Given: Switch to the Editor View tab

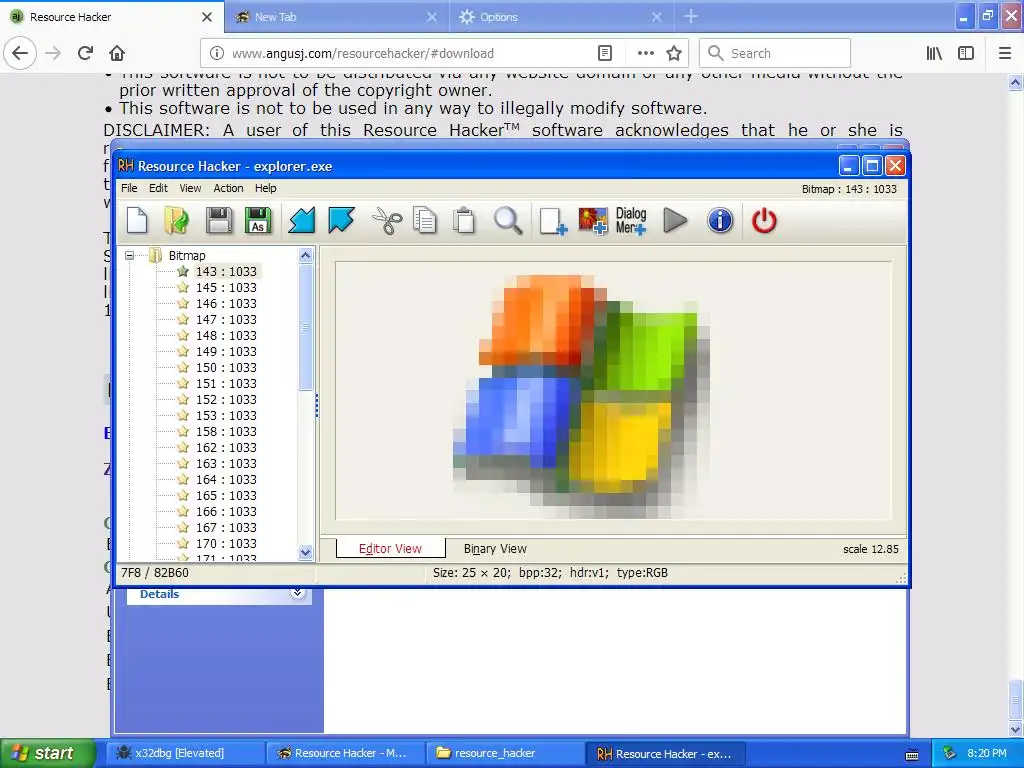Looking at the screenshot, I should [391, 549].
